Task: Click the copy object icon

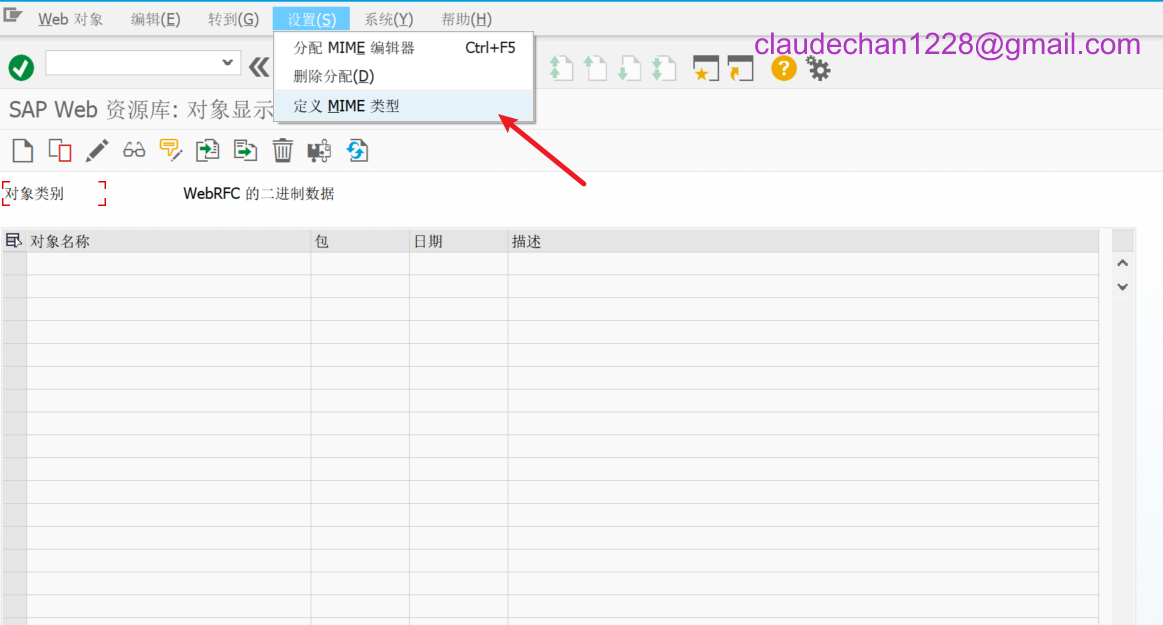Action: 60,150
